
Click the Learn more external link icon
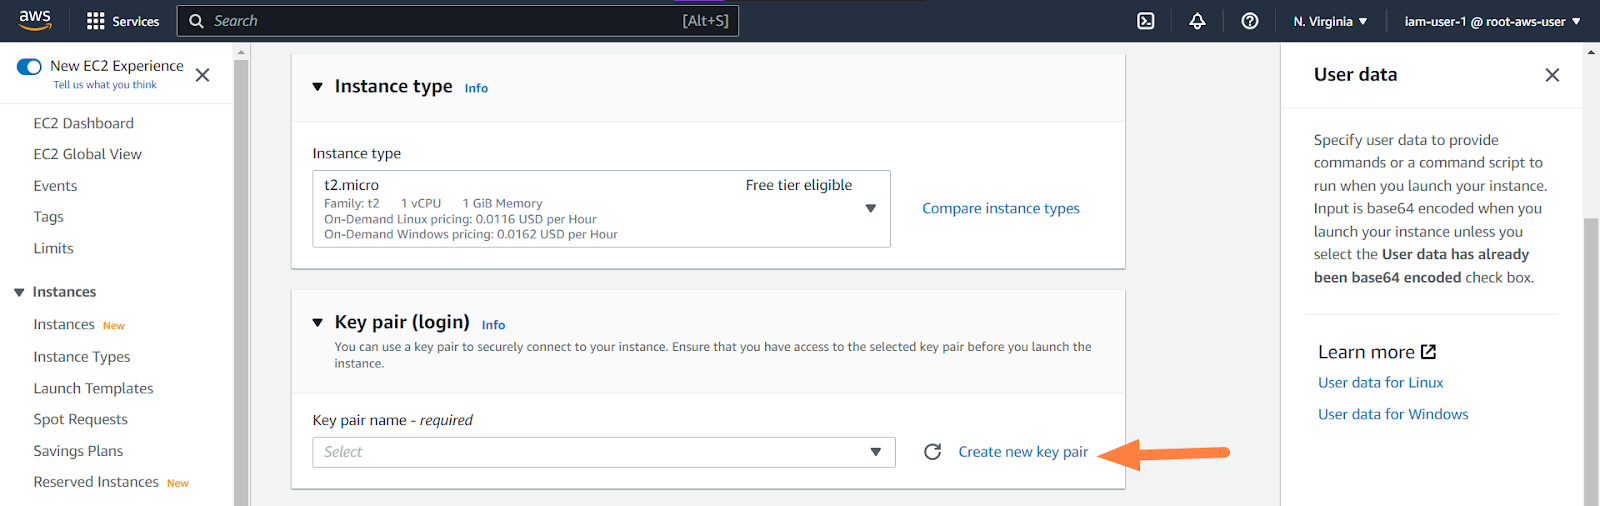(x=1428, y=352)
